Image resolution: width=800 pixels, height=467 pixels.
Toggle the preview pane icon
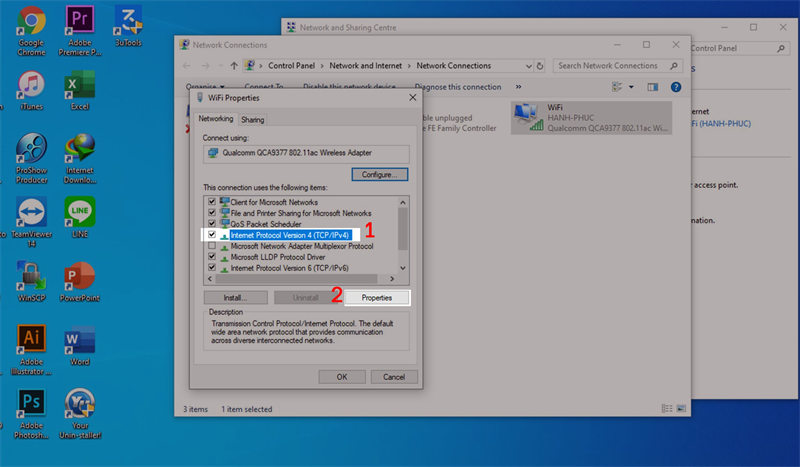[x=653, y=87]
